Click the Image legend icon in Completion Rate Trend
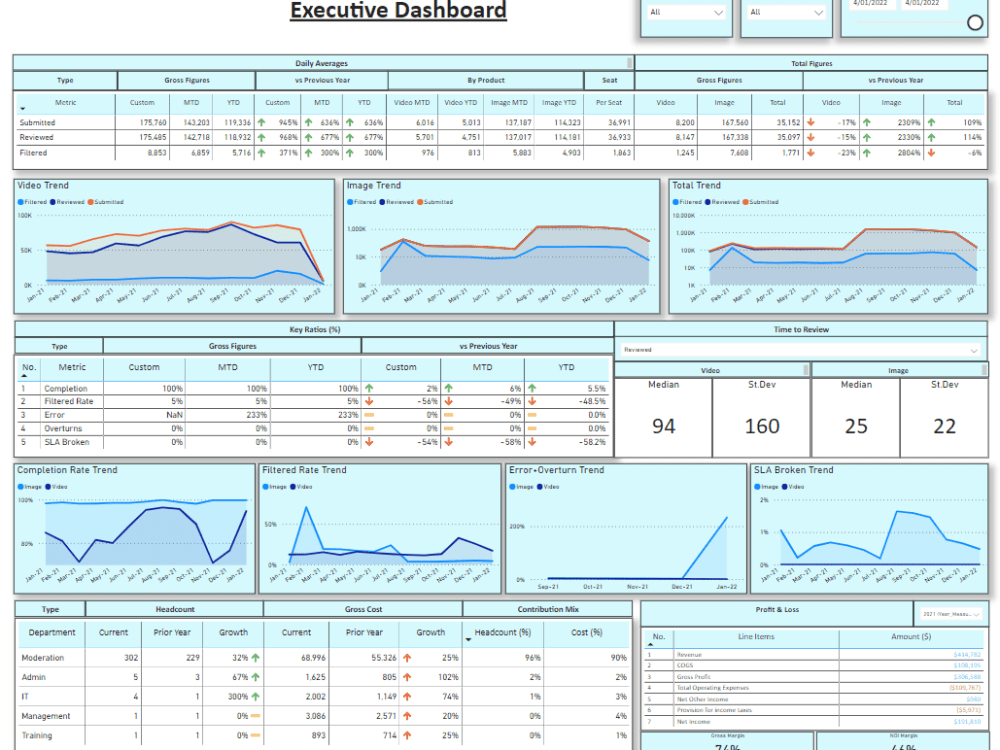This screenshot has height=750, width=1000. tap(22, 487)
